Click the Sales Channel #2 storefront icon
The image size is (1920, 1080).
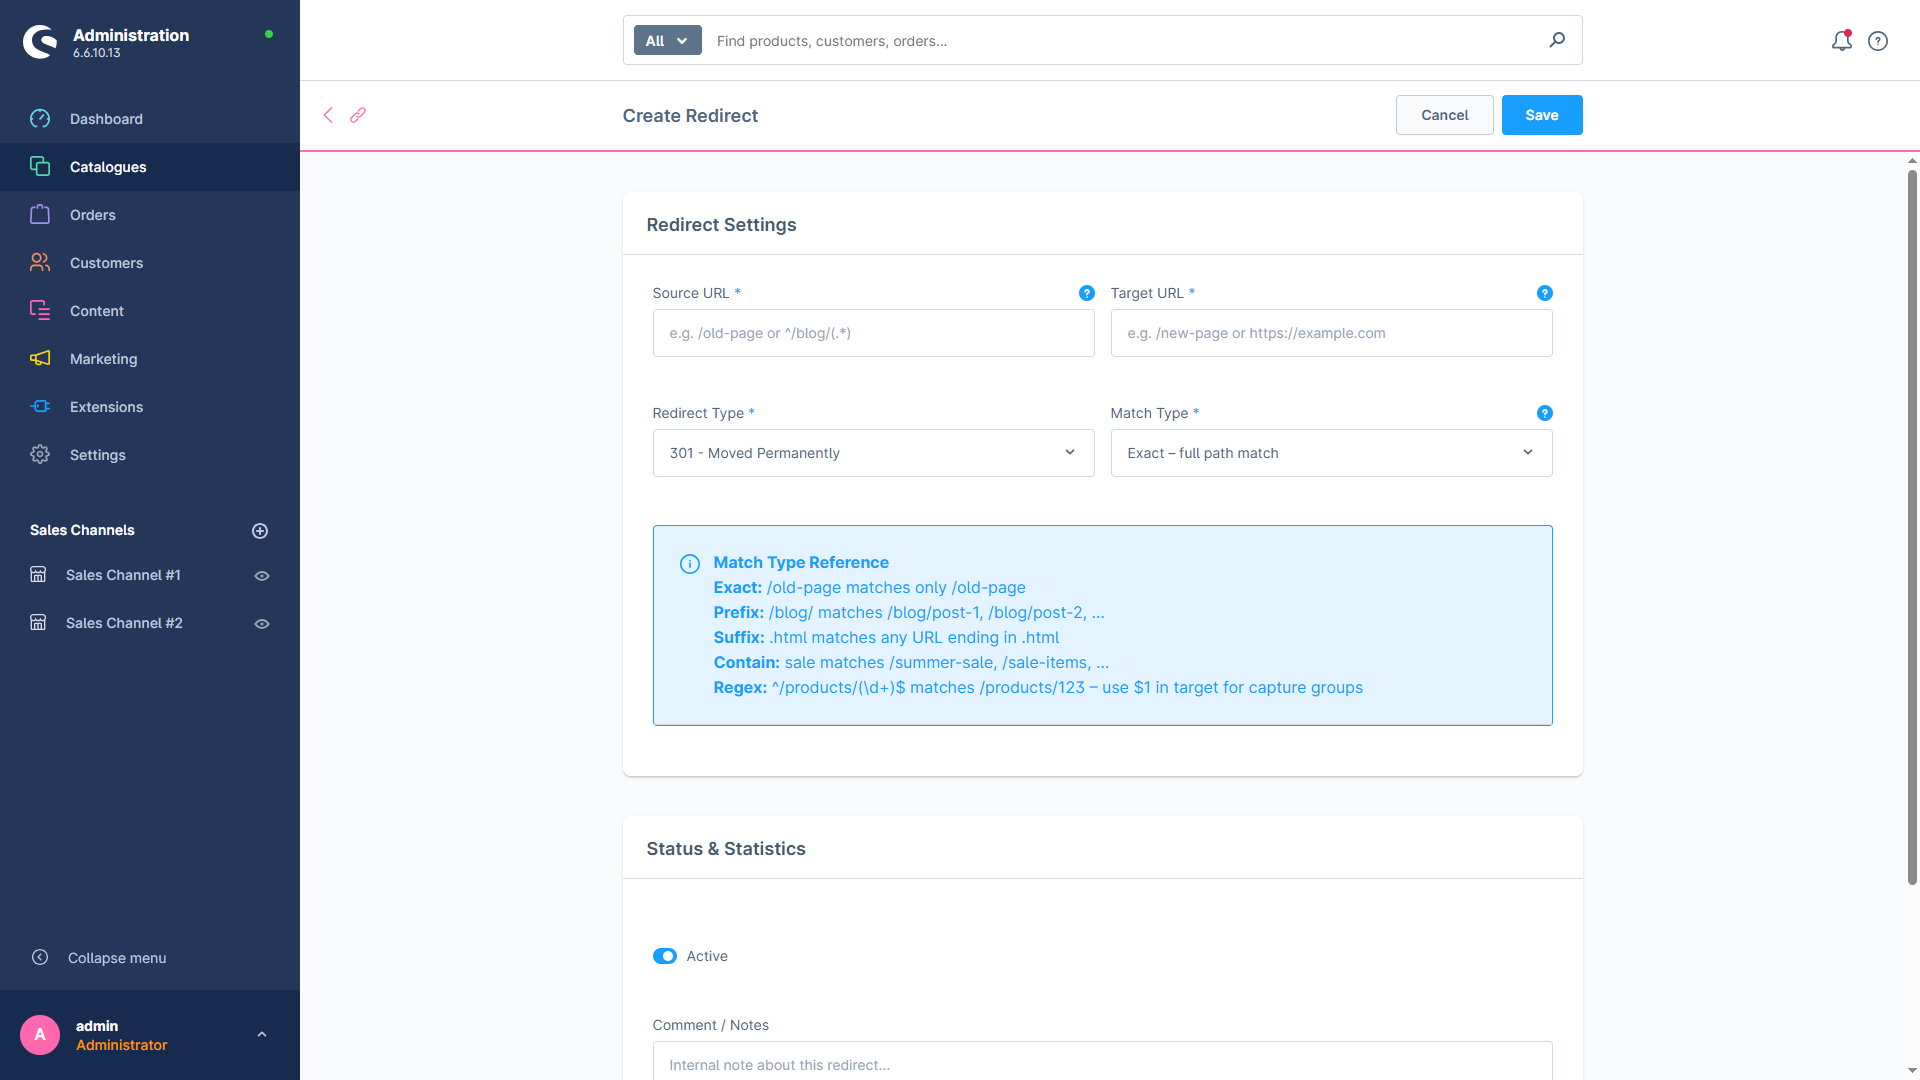point(38,623)
